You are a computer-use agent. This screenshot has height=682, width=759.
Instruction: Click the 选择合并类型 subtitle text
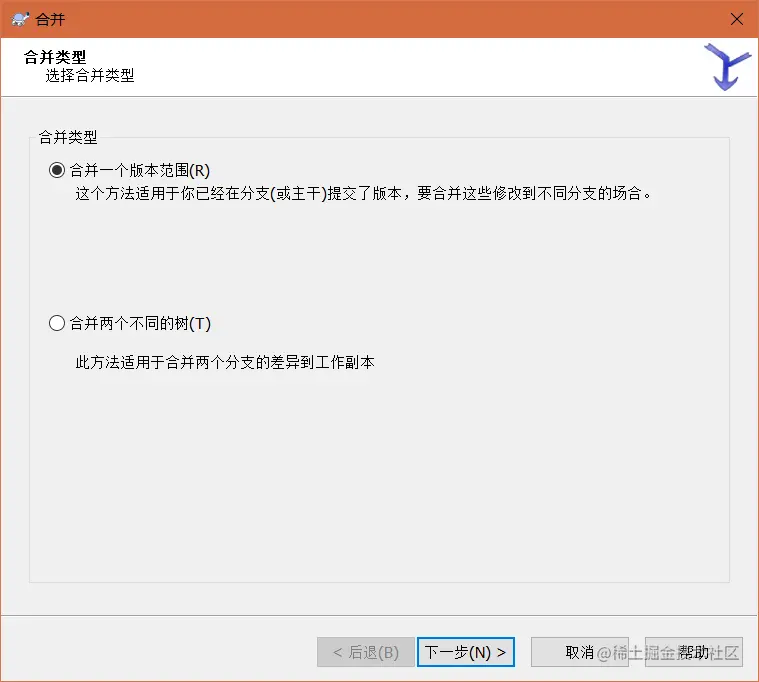[90, 76]
